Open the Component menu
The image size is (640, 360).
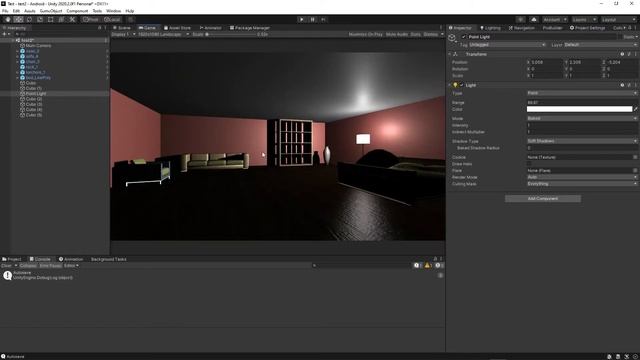pos(77,11)
